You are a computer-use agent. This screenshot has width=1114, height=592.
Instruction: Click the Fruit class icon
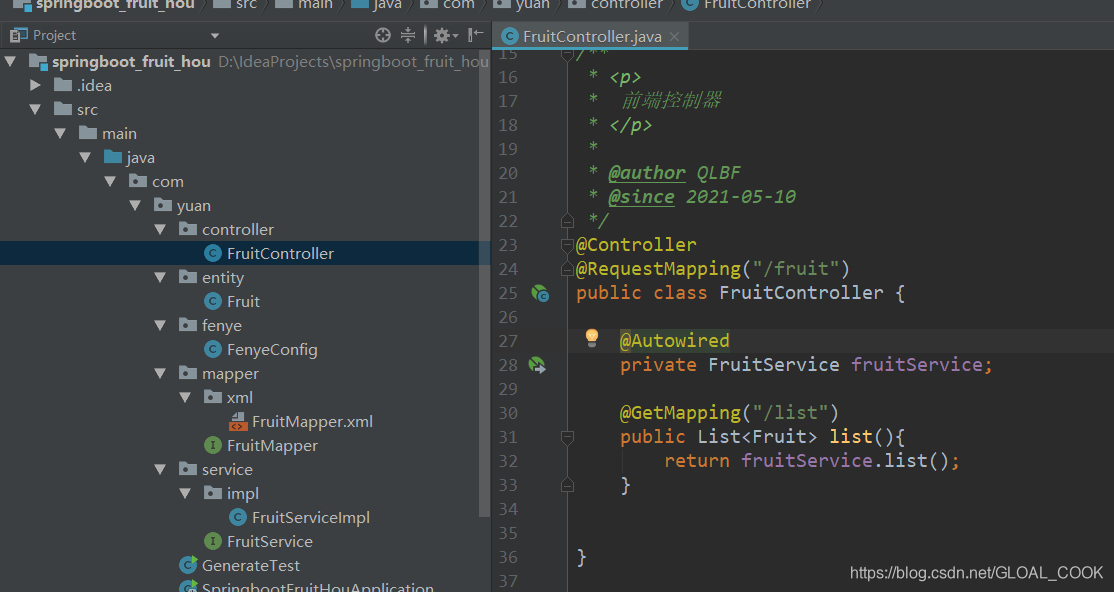[212, 301]
